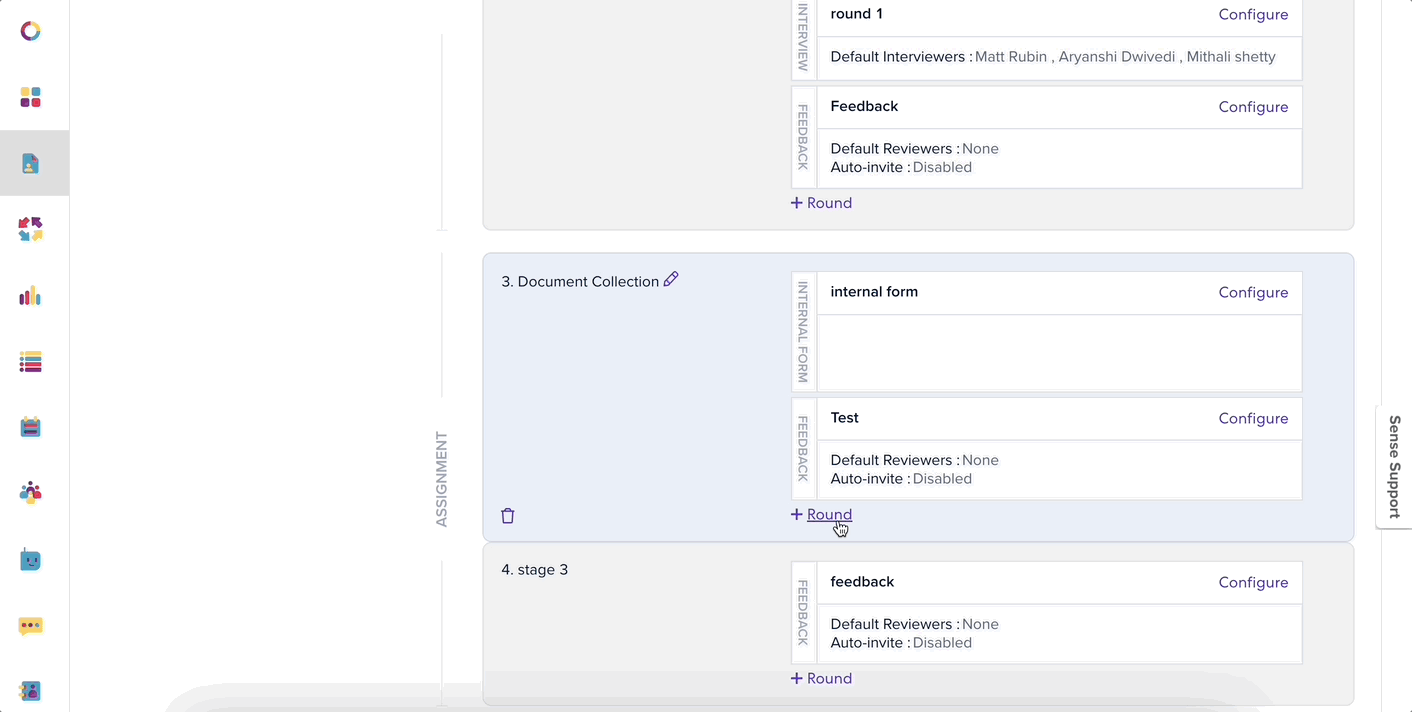This screenshot has width=1412, height=712.
Task: Click Configure for the internal form
Action: 1253,292
